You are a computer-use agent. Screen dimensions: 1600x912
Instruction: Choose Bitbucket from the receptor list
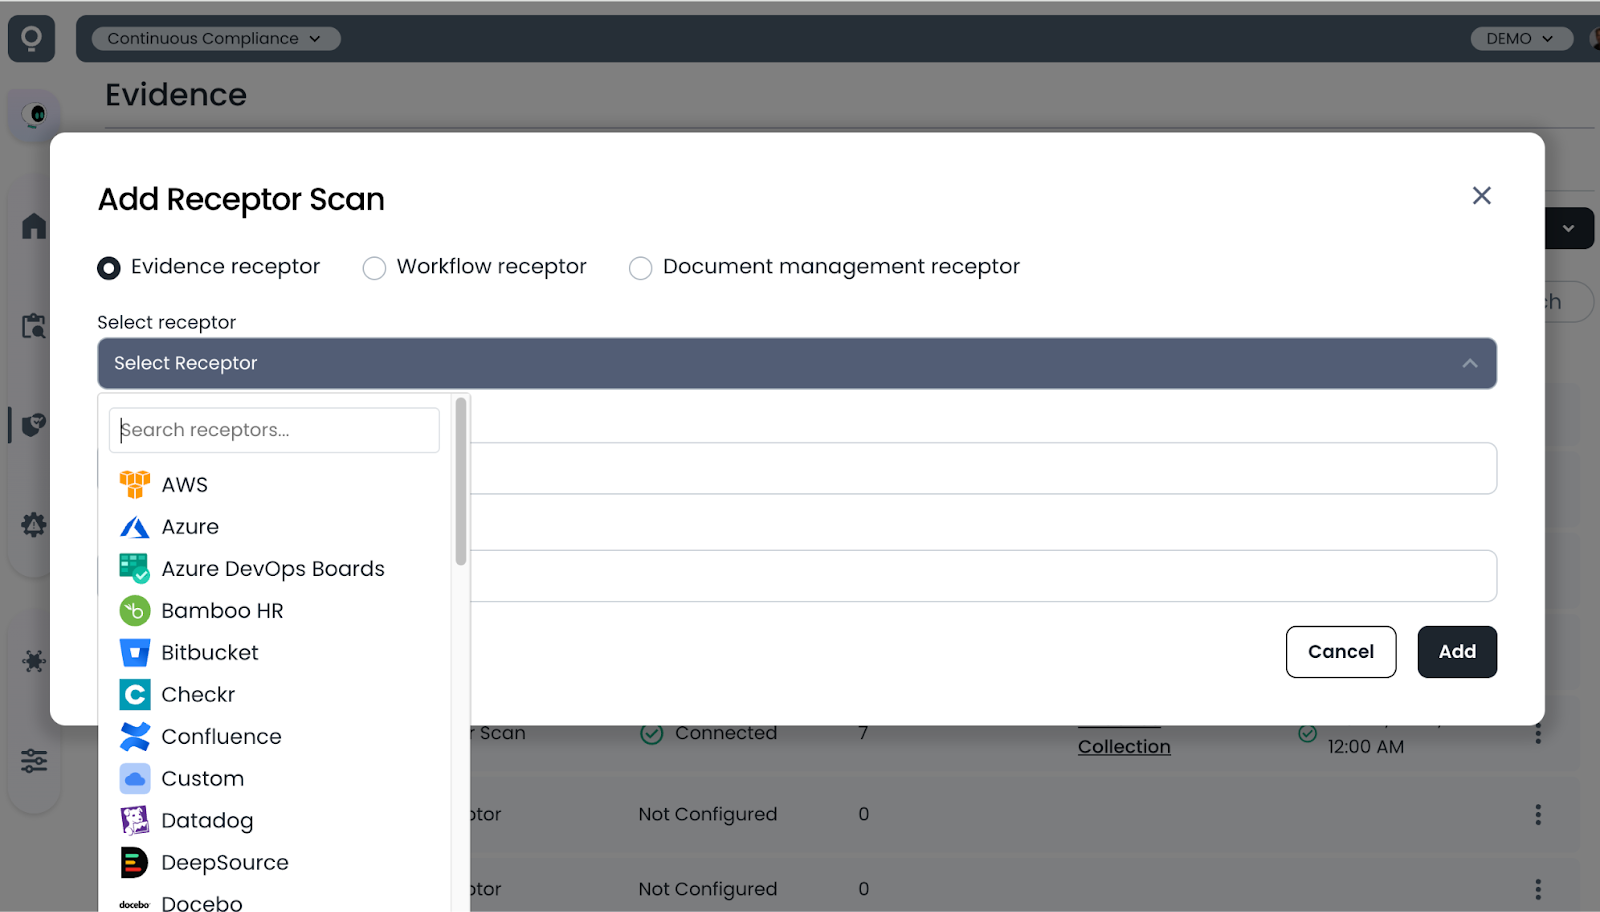click(210, 653)
